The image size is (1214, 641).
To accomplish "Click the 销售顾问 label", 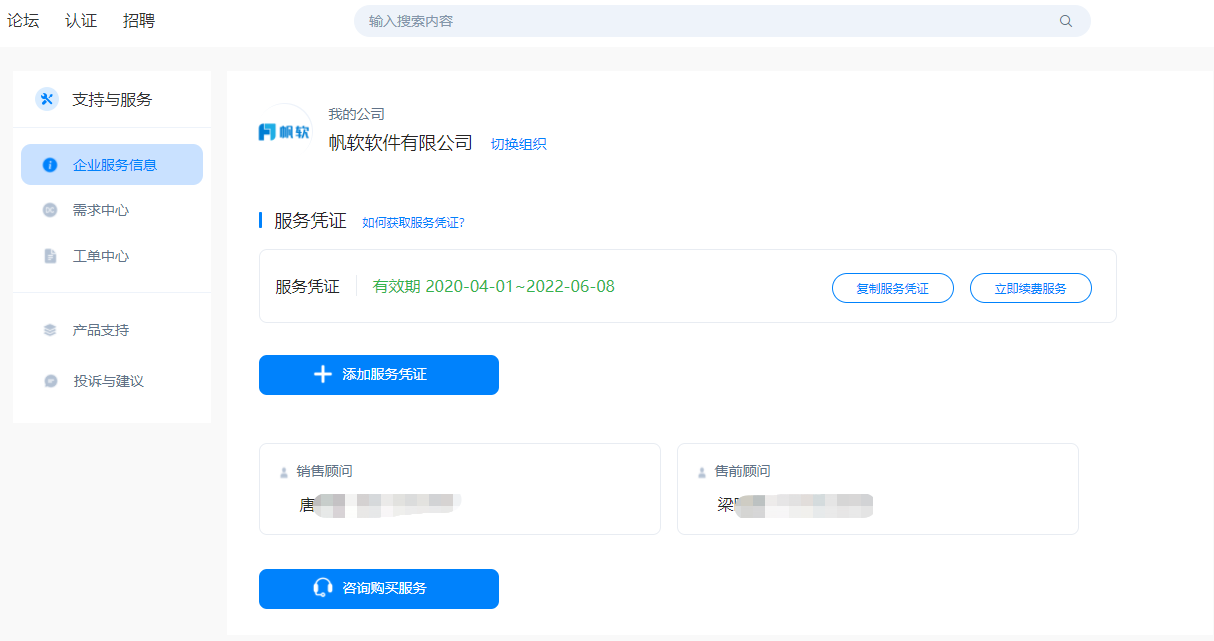I will click(x=324, y=472).
